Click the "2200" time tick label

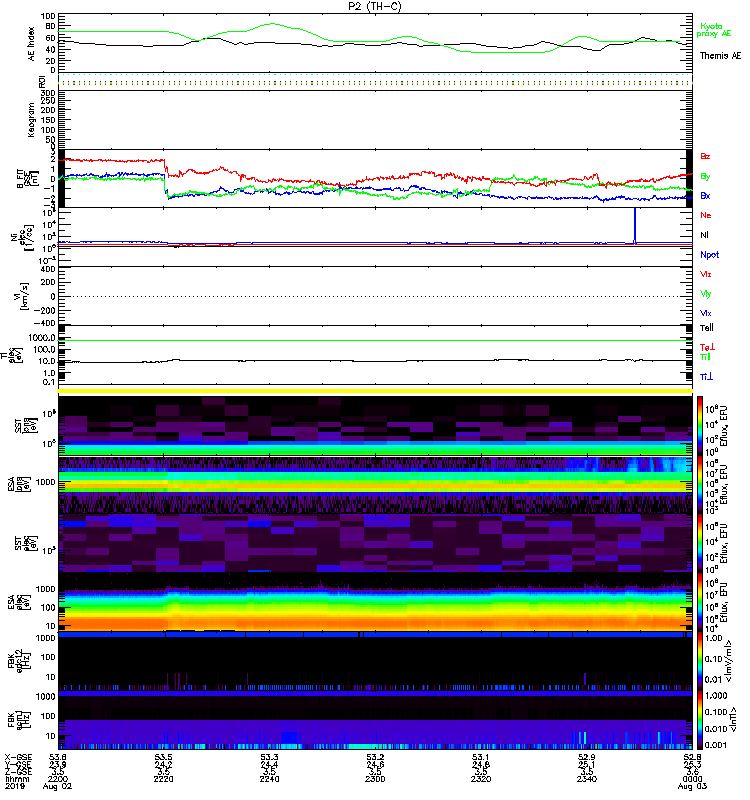point(58,779)
